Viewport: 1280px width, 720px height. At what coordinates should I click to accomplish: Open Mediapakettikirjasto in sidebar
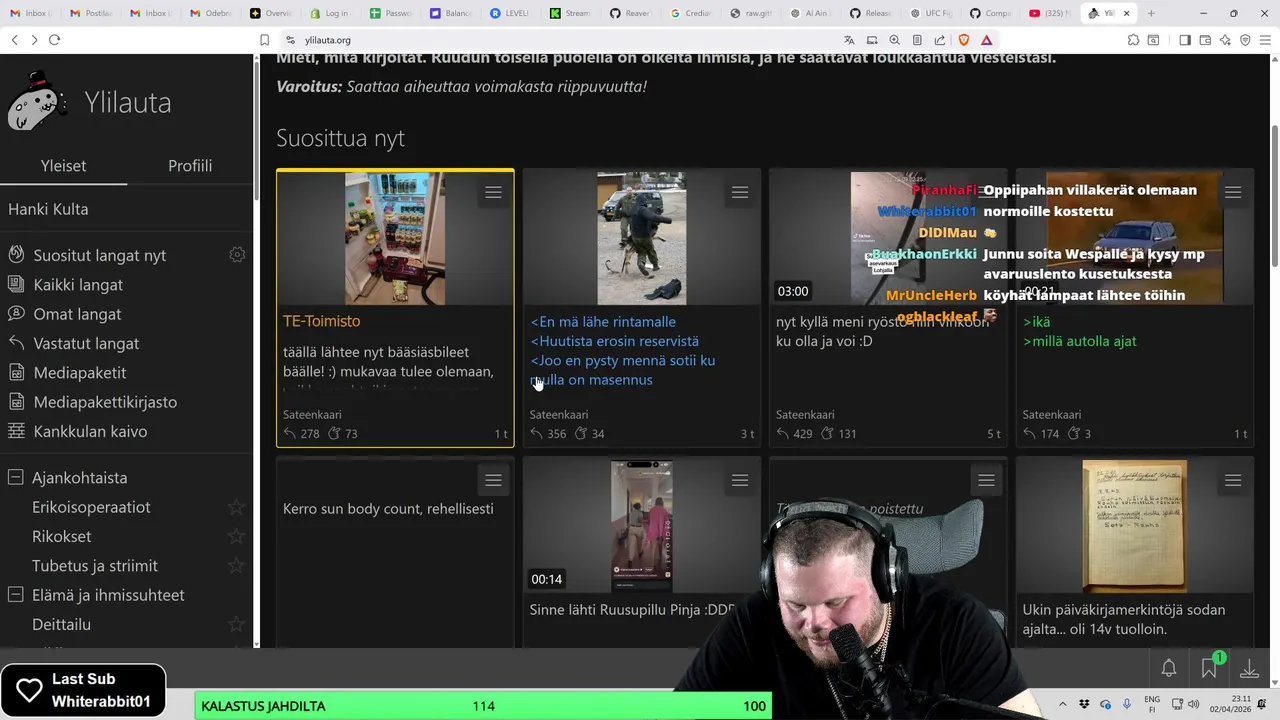point(105,402)
